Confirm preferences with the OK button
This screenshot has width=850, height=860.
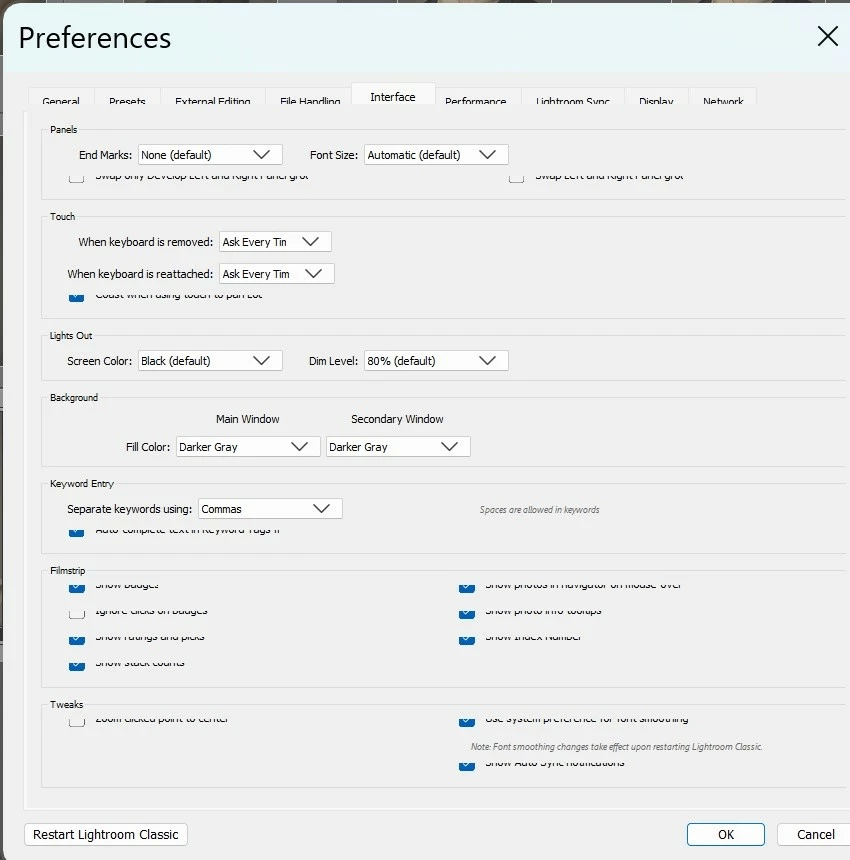(x=726, y=834)
